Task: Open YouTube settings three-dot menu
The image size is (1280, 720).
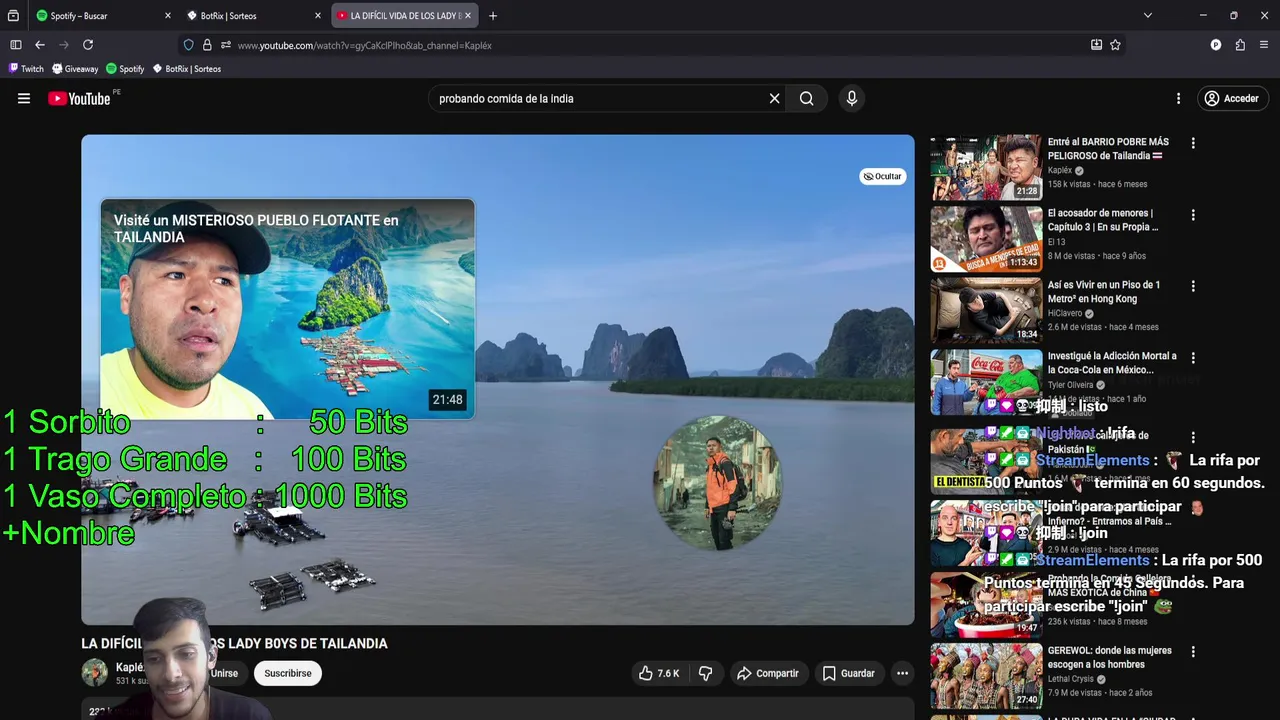Action: tap(1178, 98)
